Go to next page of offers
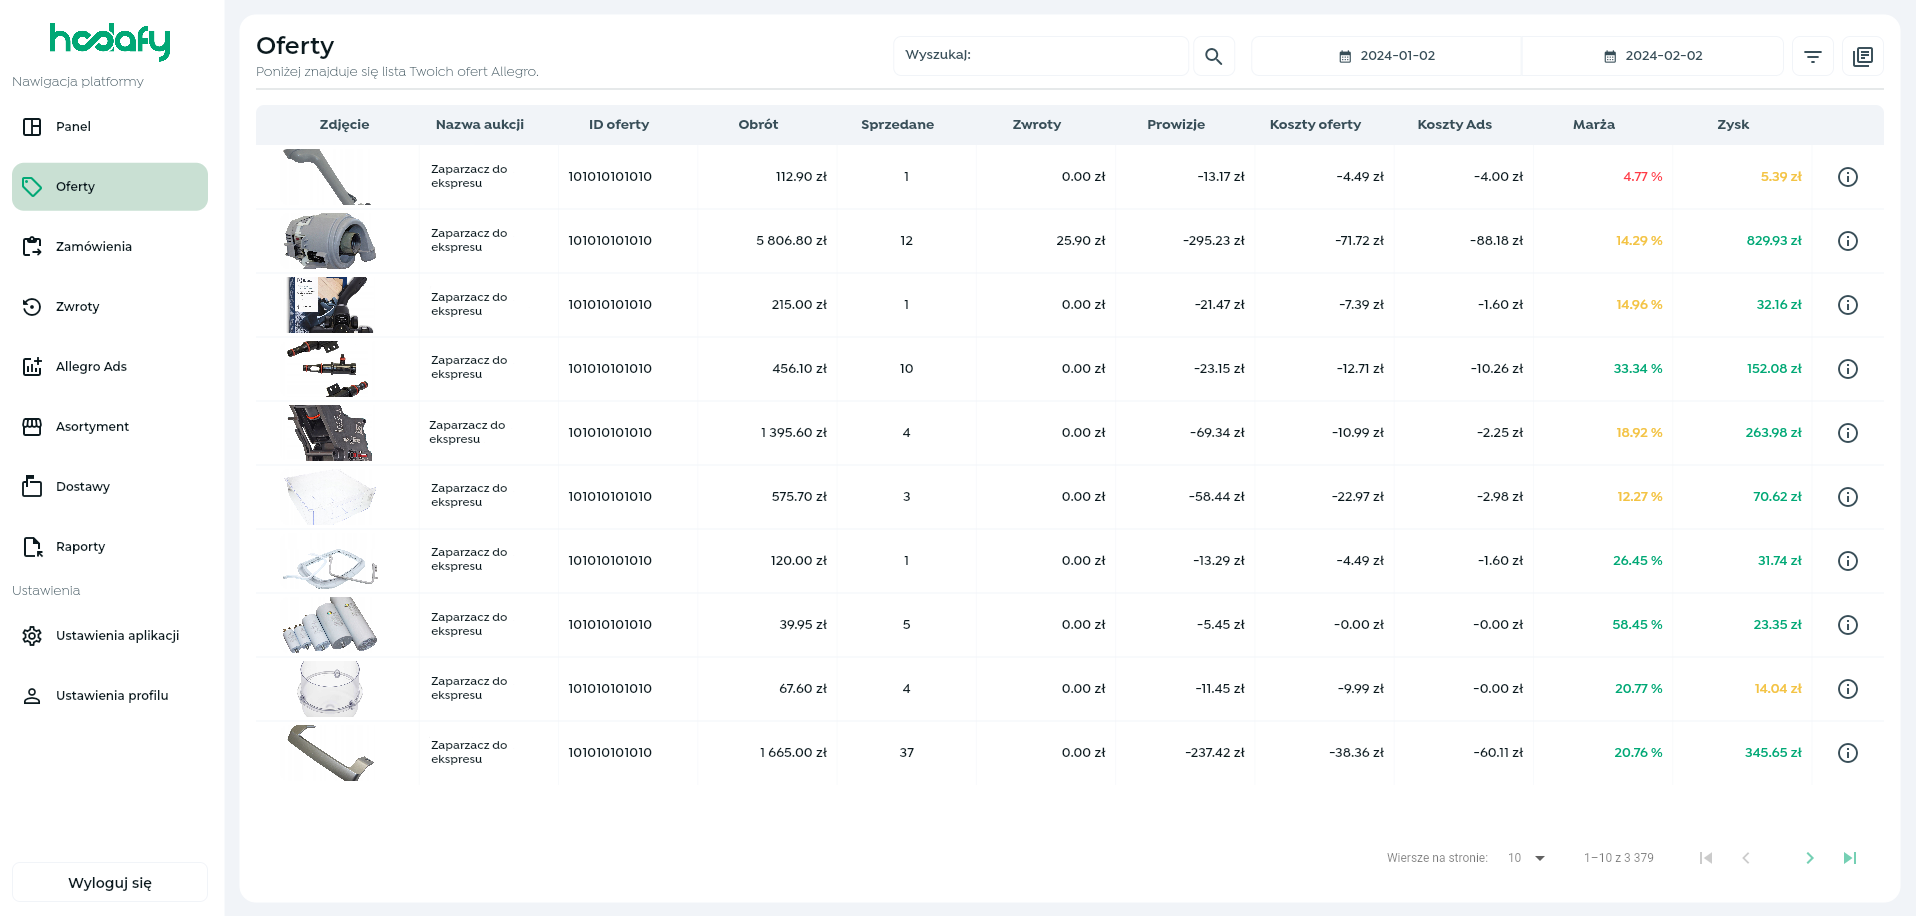This screenshot has height=916, width=1916. coord(1809,858)
